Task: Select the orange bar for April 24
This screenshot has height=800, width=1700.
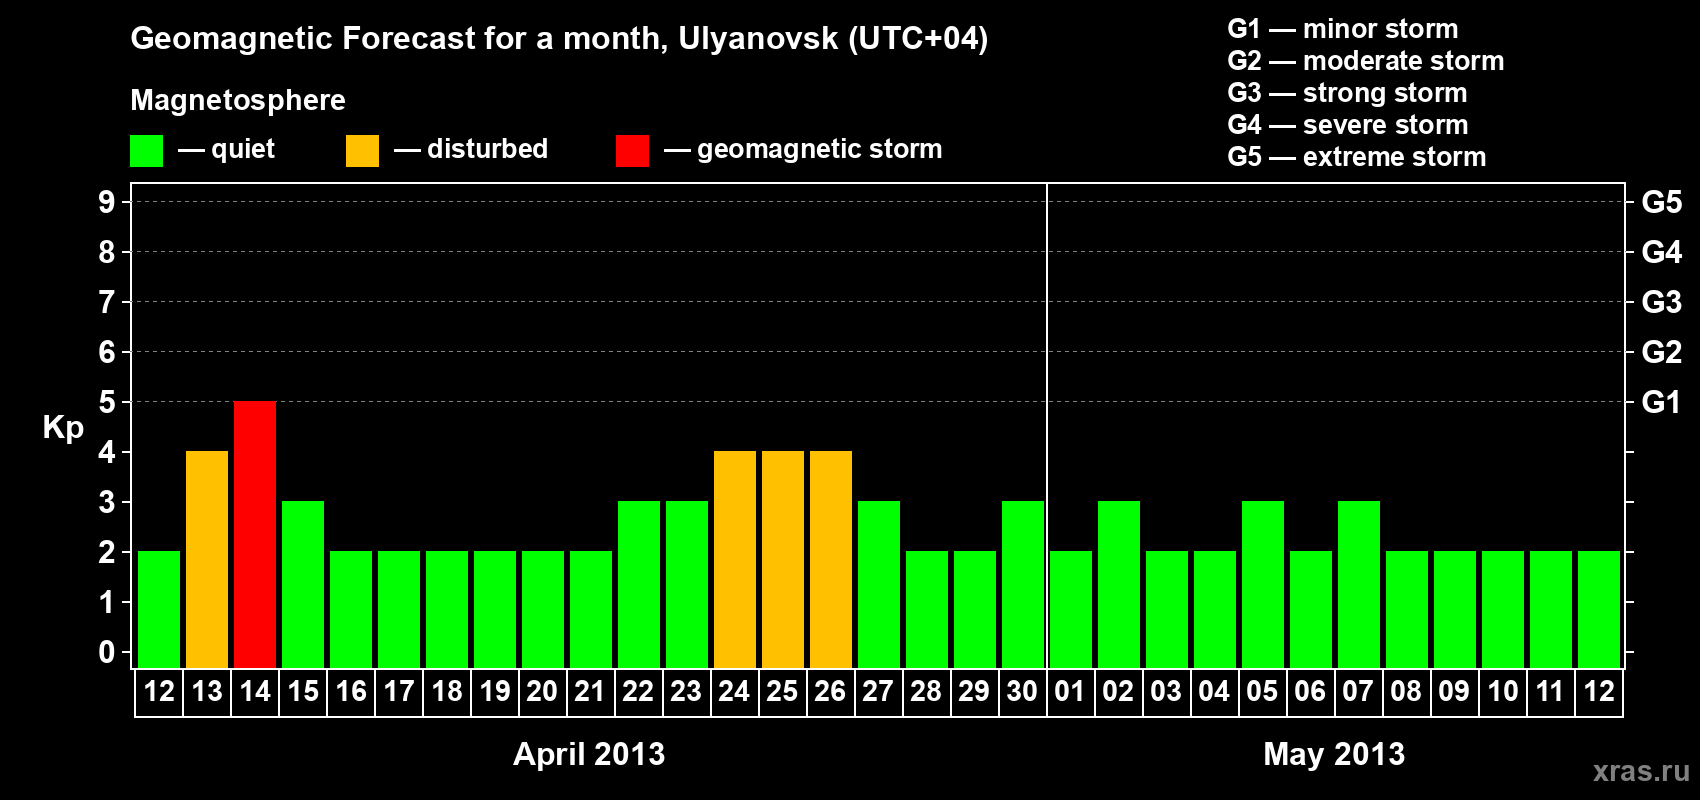Action: pyautogui.click(x=735, y=559)
